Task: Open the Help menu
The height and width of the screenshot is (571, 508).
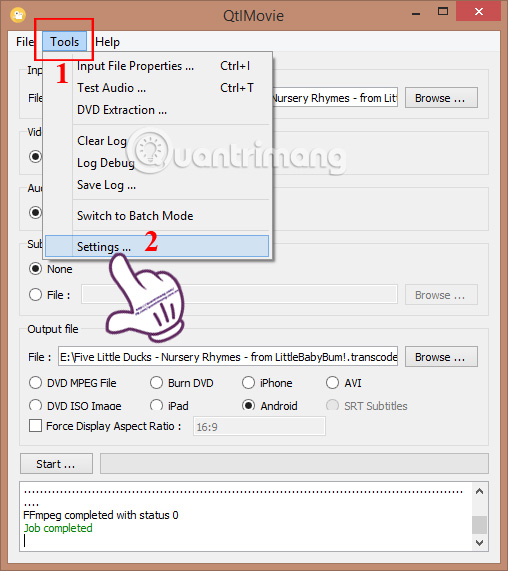Action: 107,42
